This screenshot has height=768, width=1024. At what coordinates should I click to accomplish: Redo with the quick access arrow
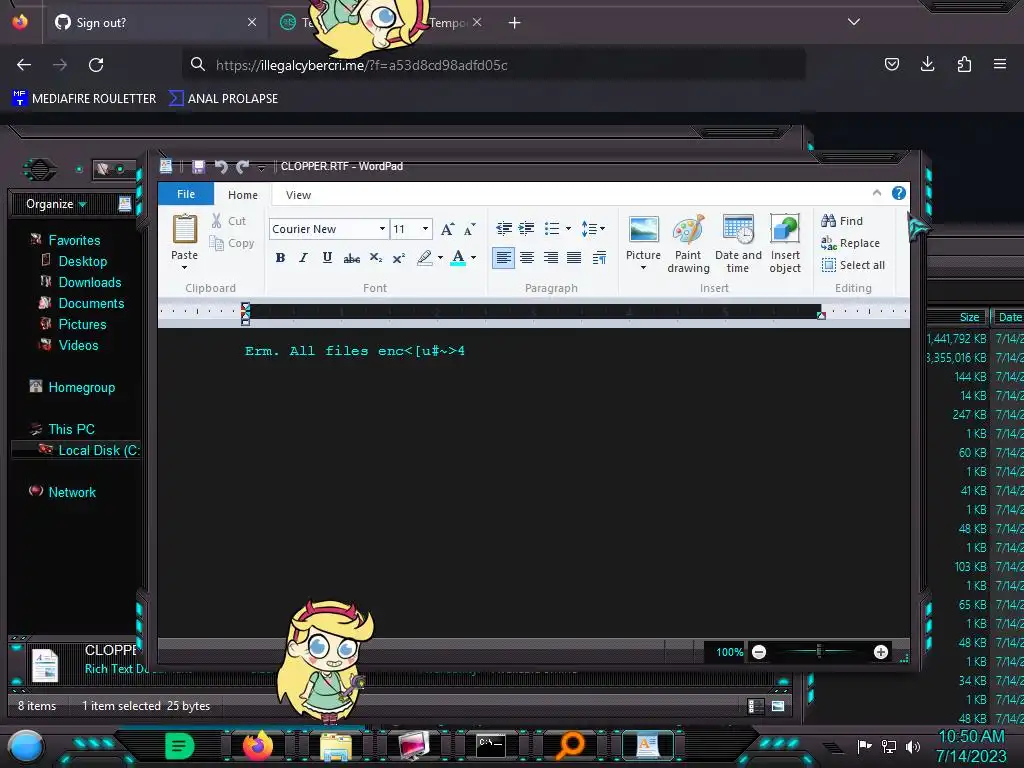(242, 167)
